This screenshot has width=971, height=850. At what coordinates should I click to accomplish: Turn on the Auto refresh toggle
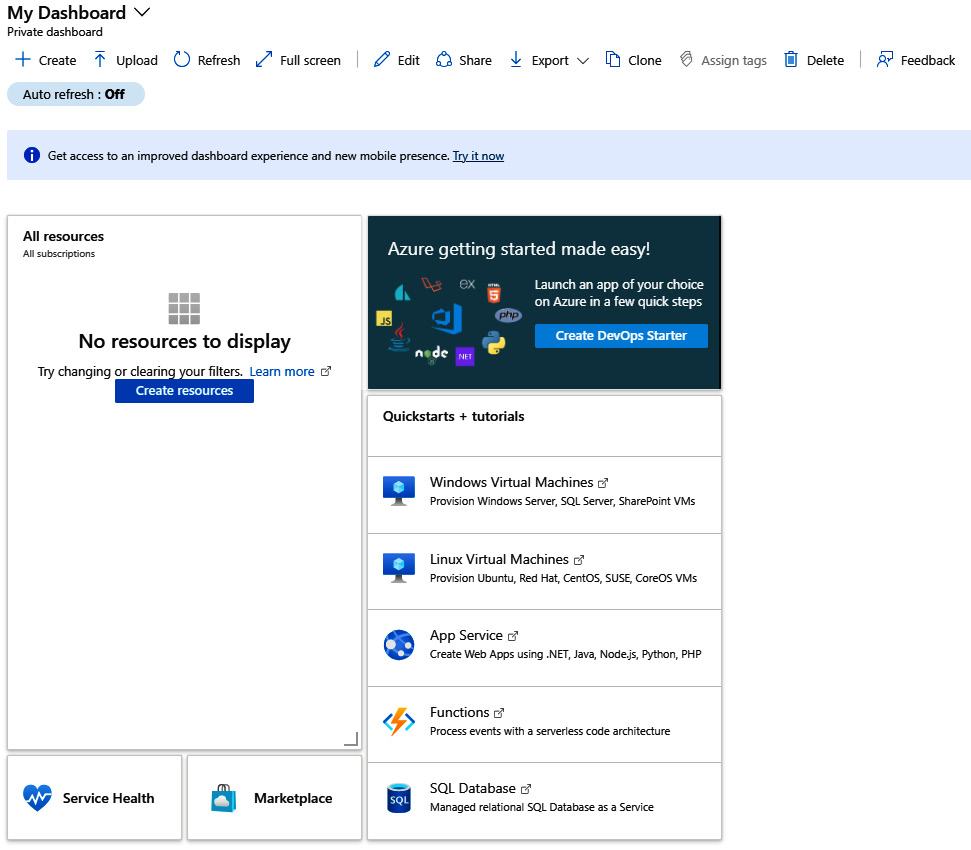75,93
